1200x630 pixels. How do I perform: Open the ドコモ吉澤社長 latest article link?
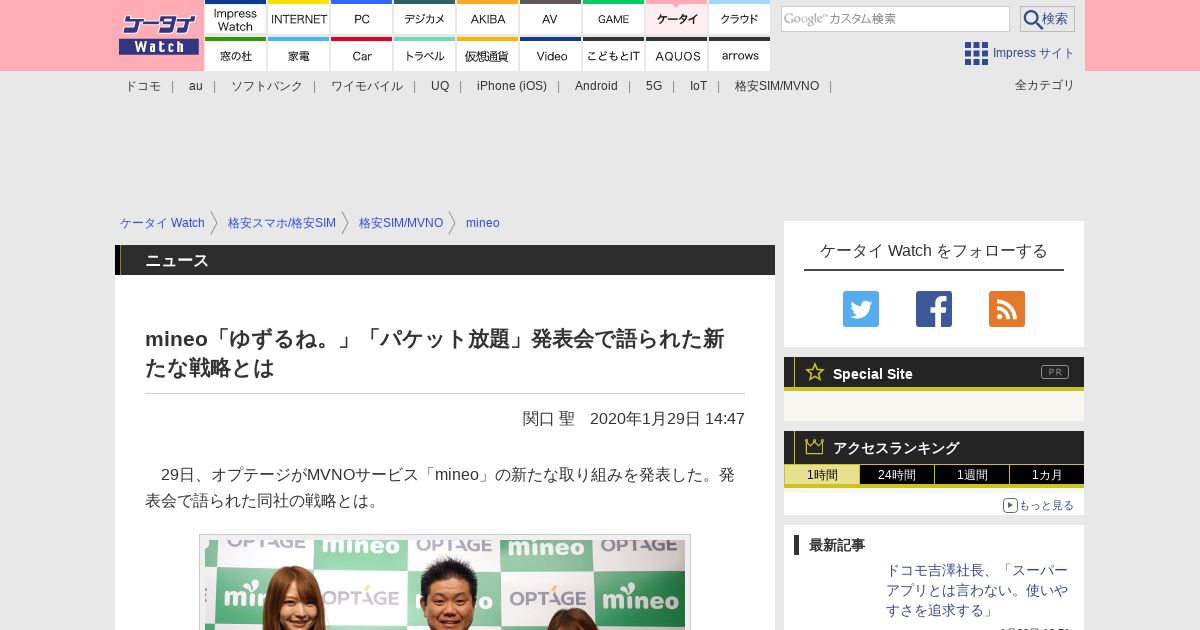click(977, 590)
